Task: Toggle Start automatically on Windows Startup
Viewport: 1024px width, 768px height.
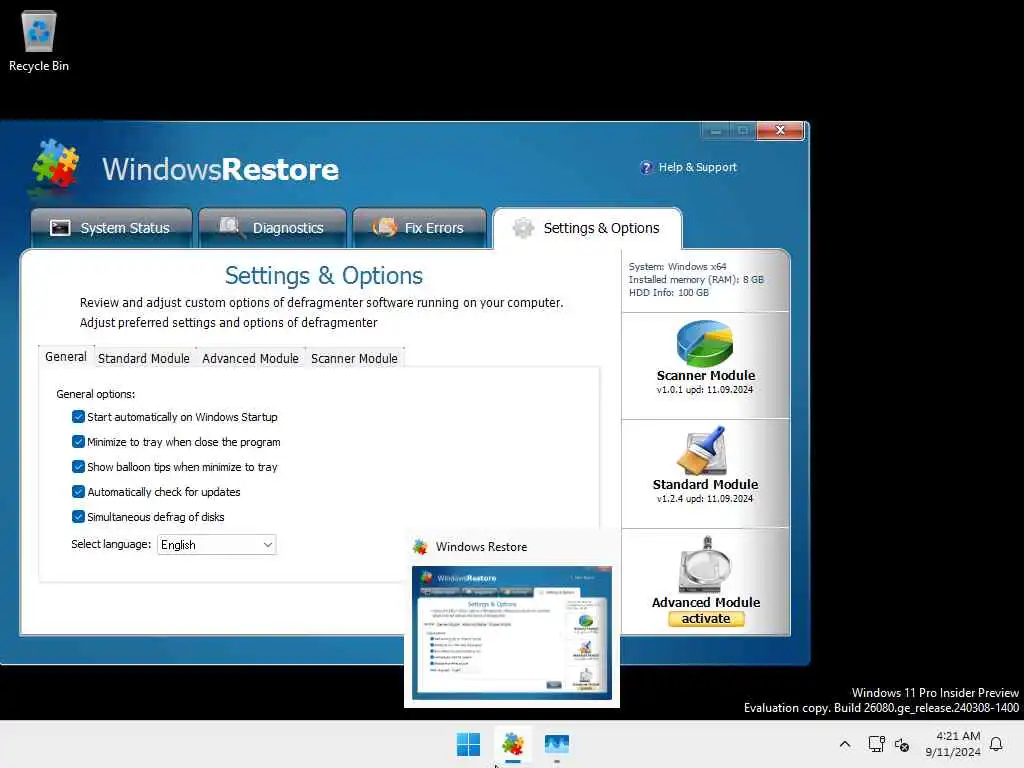Action: click(78, 417)
